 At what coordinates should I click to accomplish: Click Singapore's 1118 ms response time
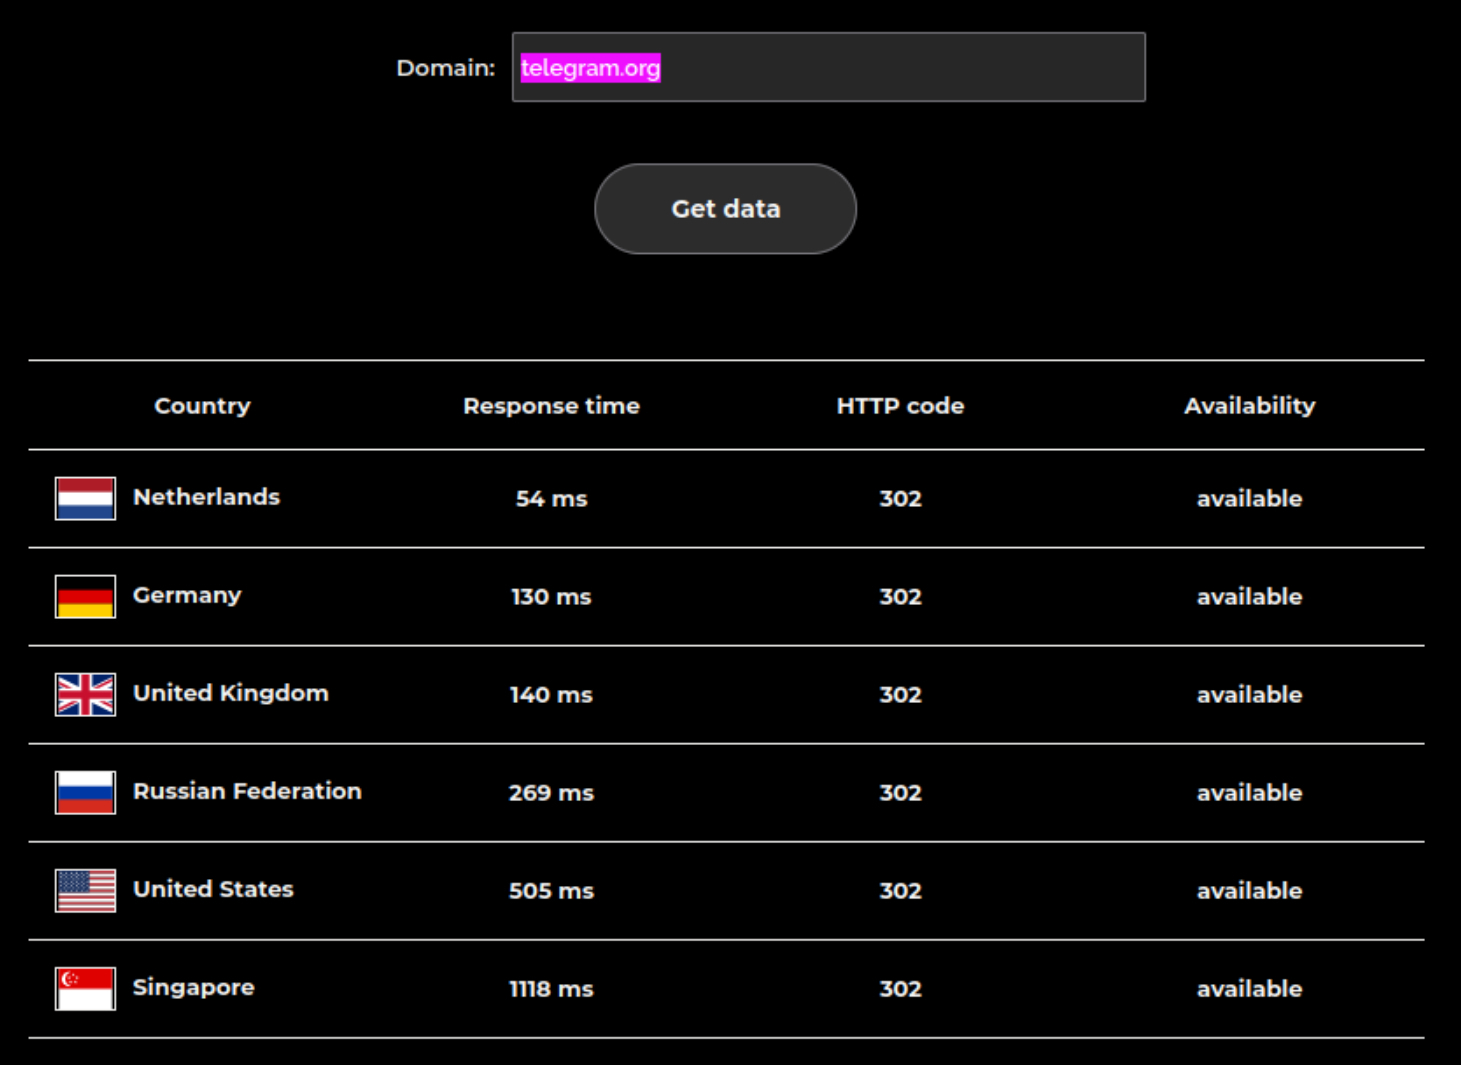(x=551, y=989)
